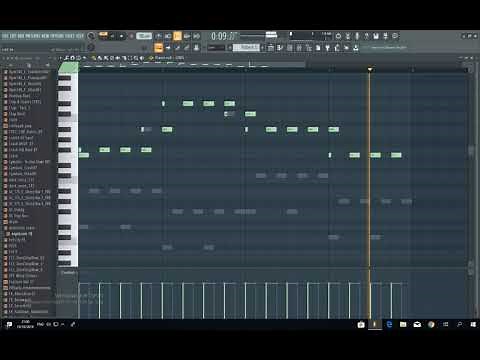Toggle the metronome icon
This screenshot has width=480, height=360.
(x=158, y=36)
